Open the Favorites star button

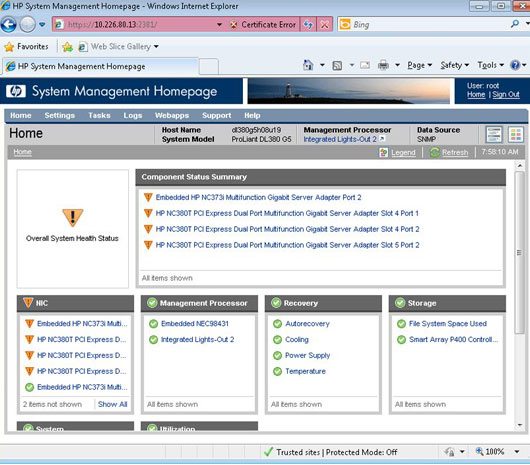(26, 47)
